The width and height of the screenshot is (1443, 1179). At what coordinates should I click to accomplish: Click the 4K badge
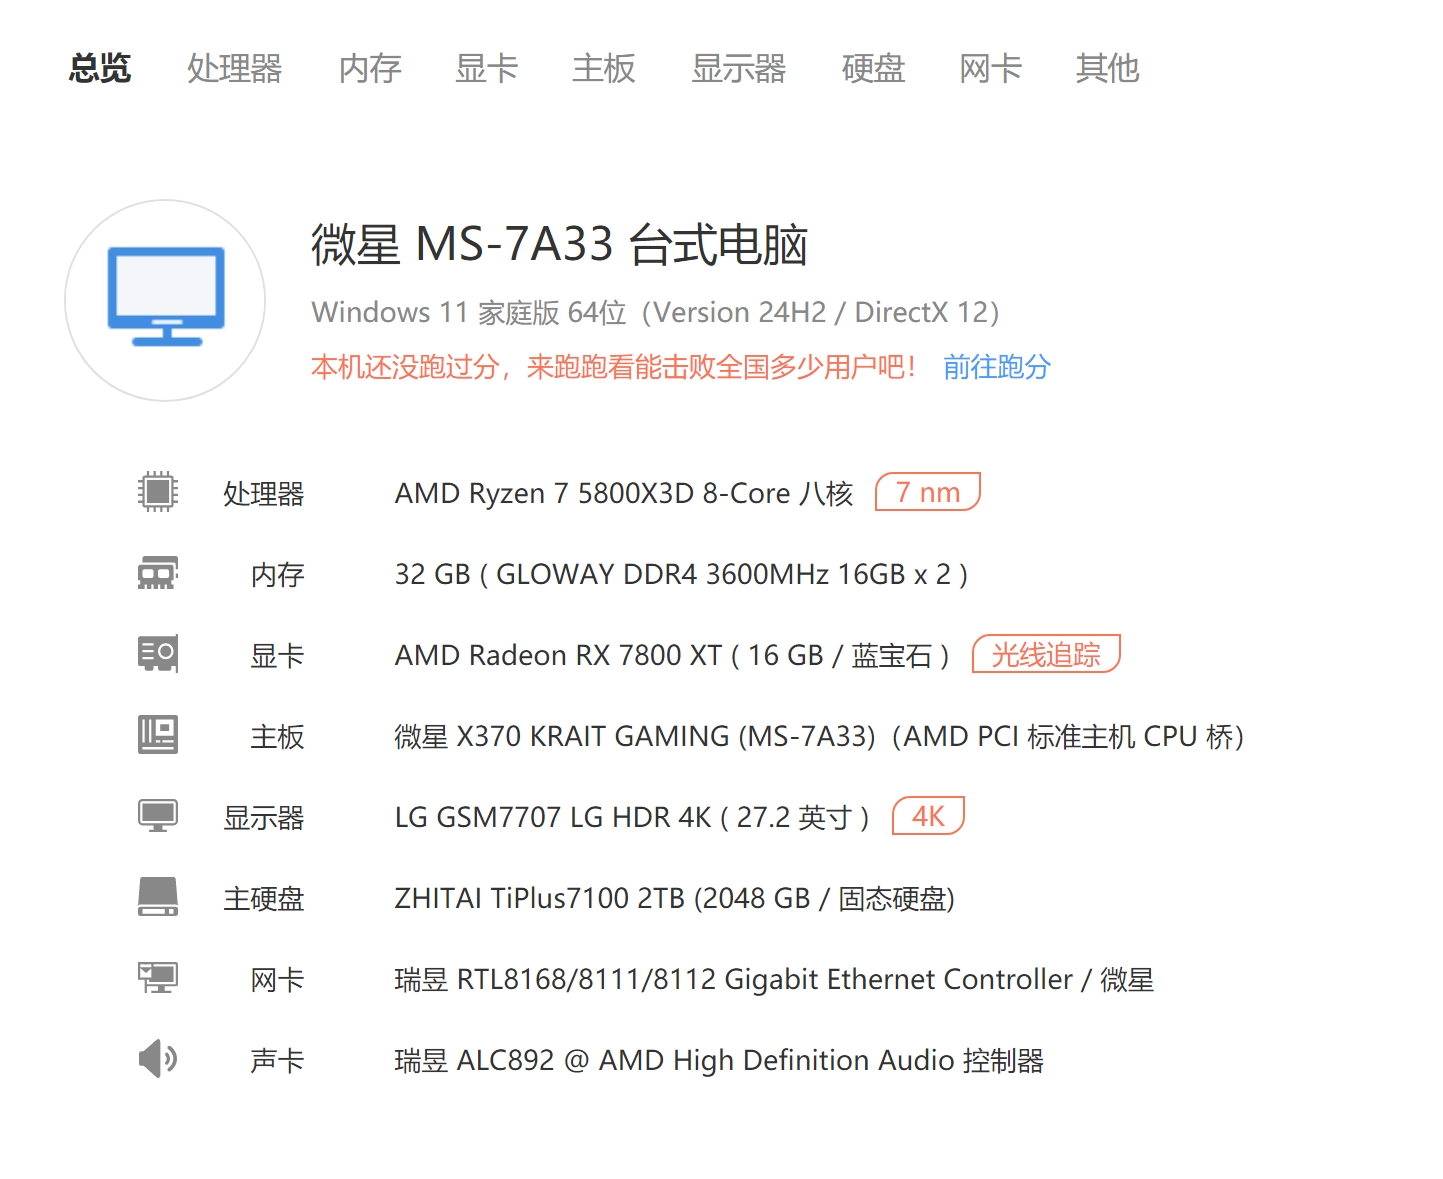click(928, 816)
